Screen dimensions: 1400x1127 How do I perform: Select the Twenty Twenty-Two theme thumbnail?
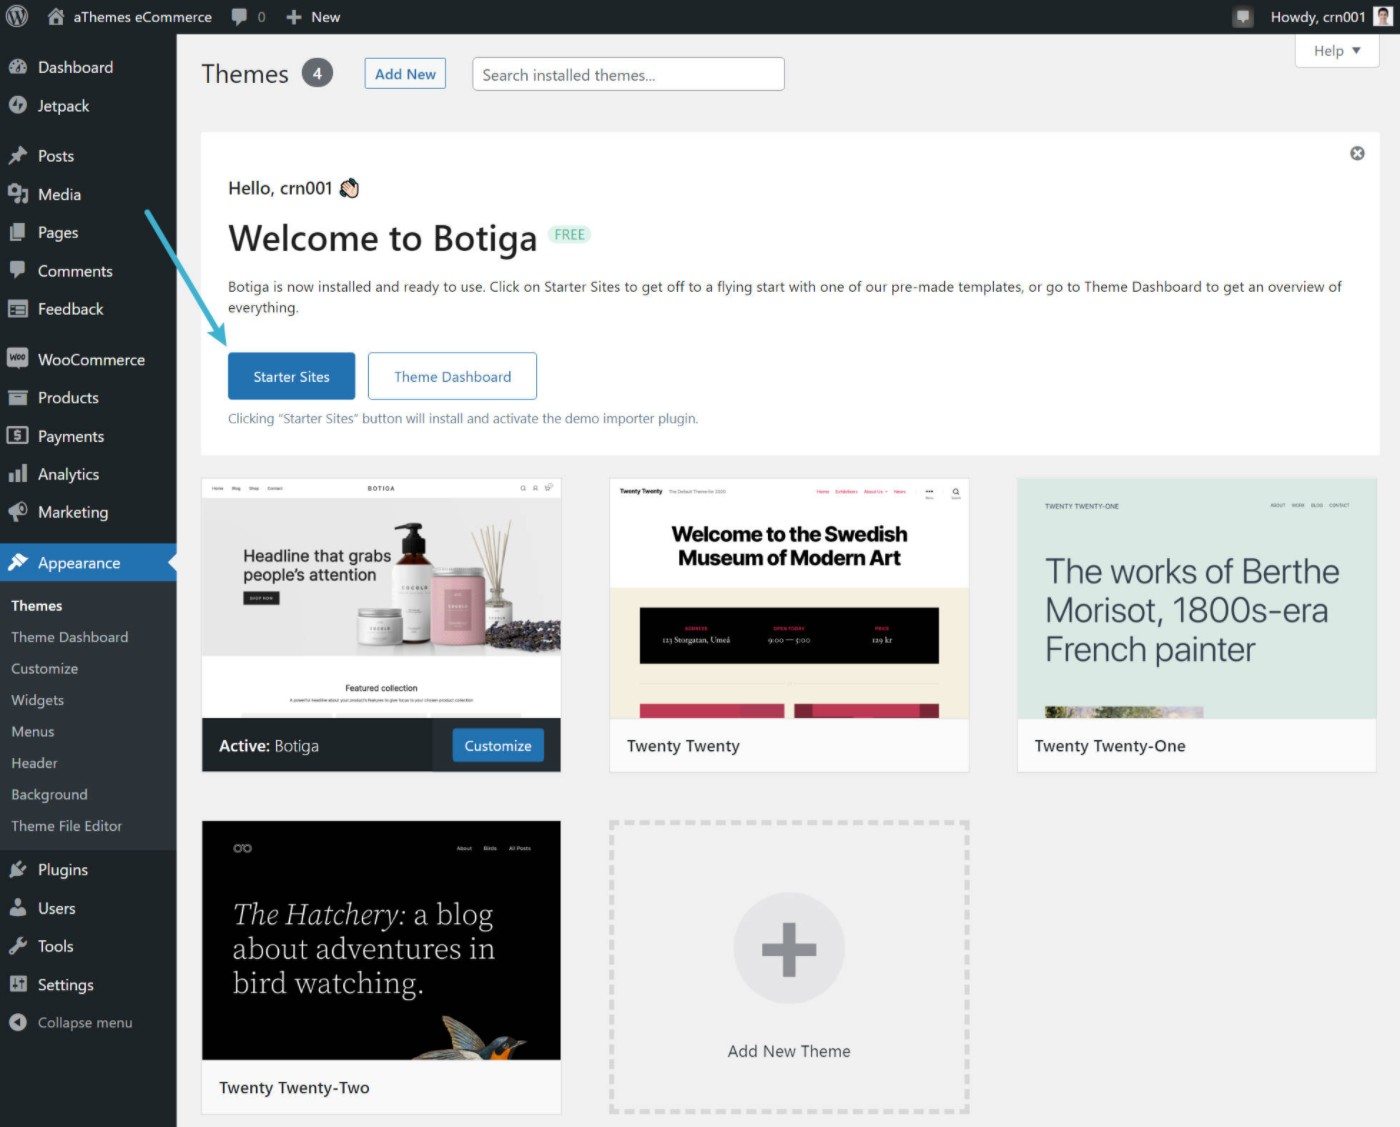(381, 940)
